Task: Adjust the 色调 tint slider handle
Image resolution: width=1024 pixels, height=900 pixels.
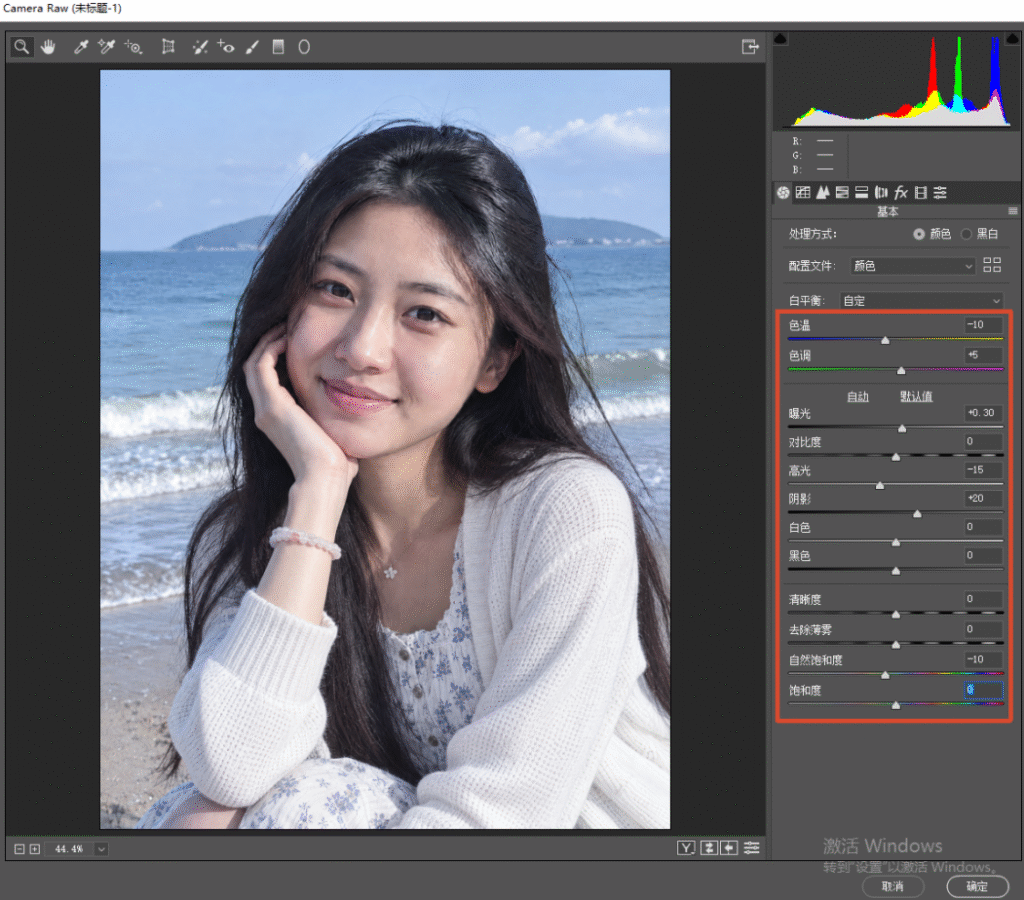Action: point(901,370)
